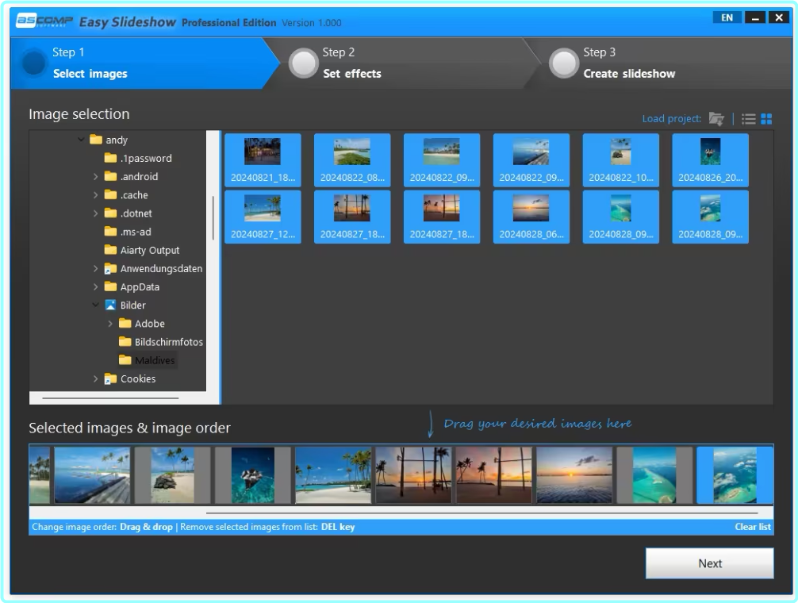This screenshot has width=798, height=603.
Task: Select the Step 1 circle indicator
Action: [x=34, y=63]
